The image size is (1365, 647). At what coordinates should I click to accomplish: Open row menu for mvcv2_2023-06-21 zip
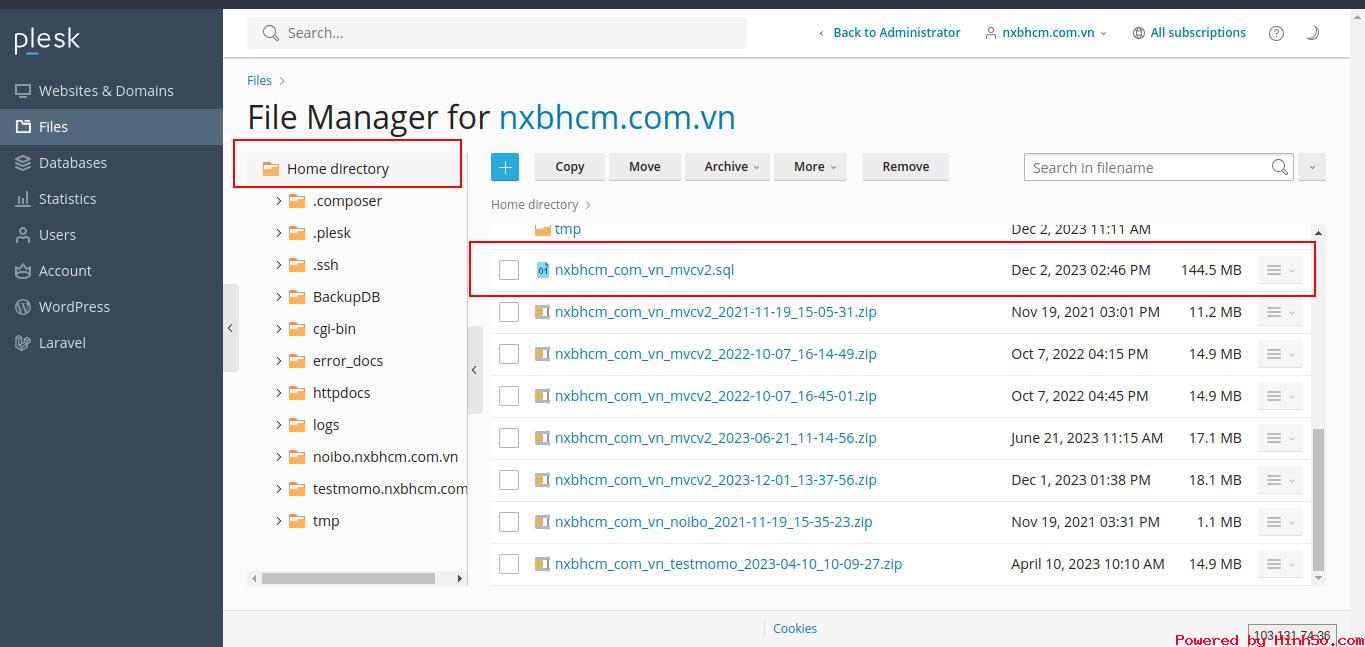tap(1280, 438)
